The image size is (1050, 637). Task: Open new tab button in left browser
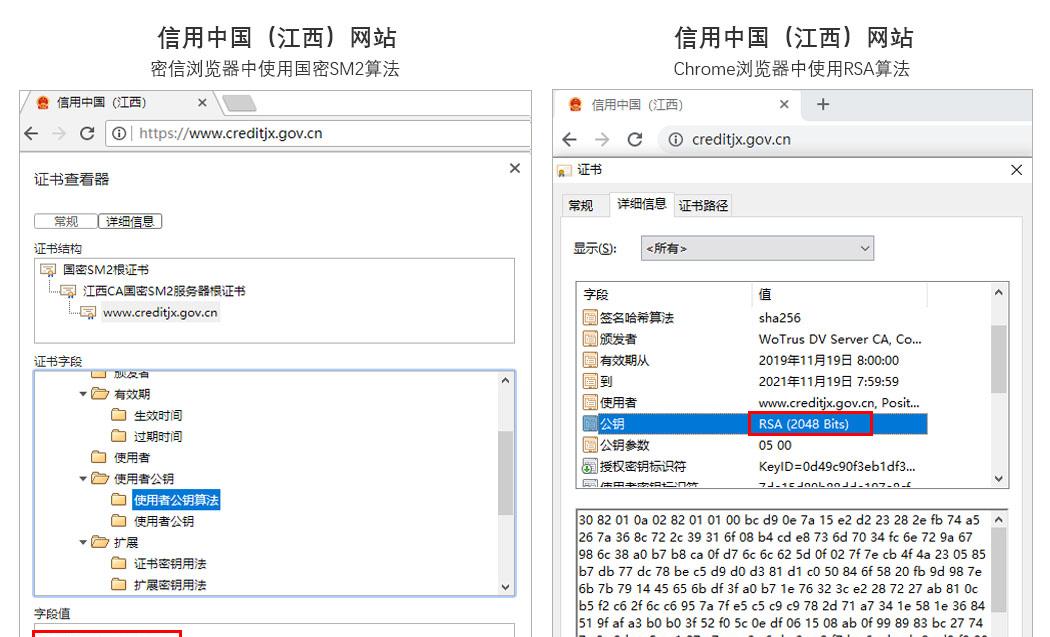pyautogui.click(x=239, y=103)
